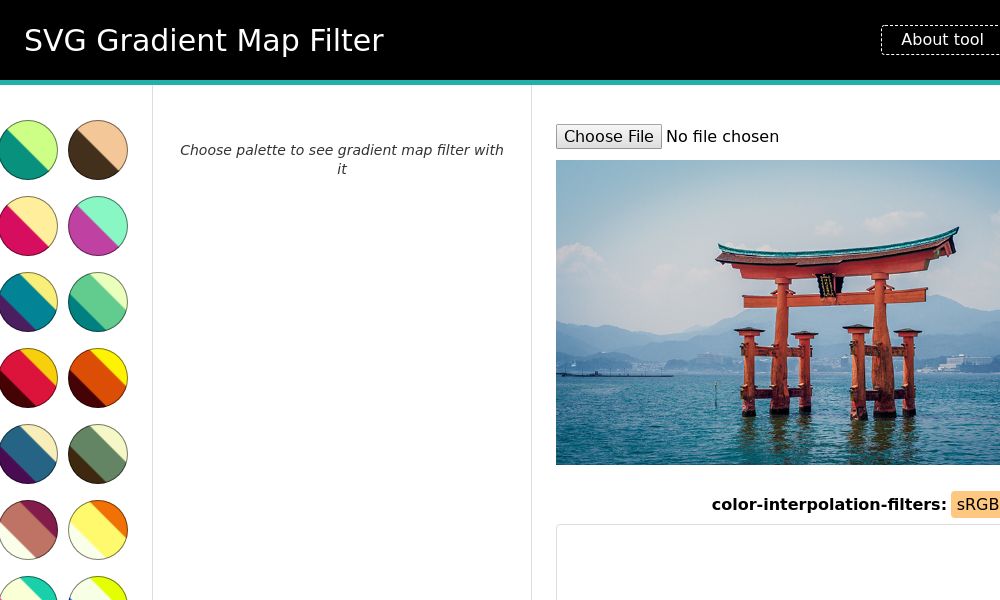Pick the orange, yellow and pale cream palette
1000x600 pixels.
click(98, 529)
